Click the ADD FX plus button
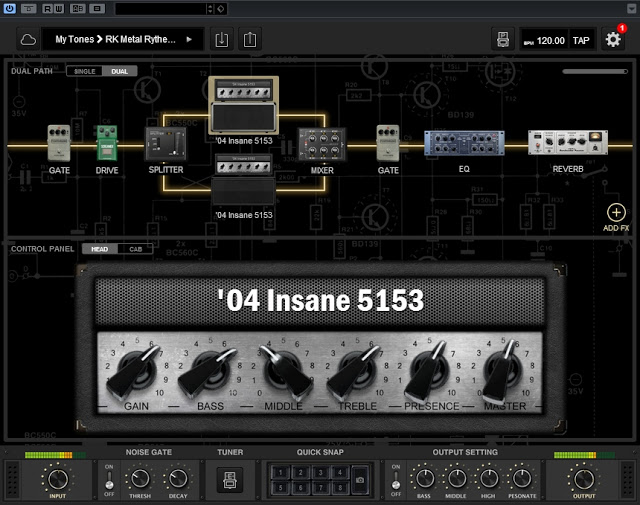 616,212
